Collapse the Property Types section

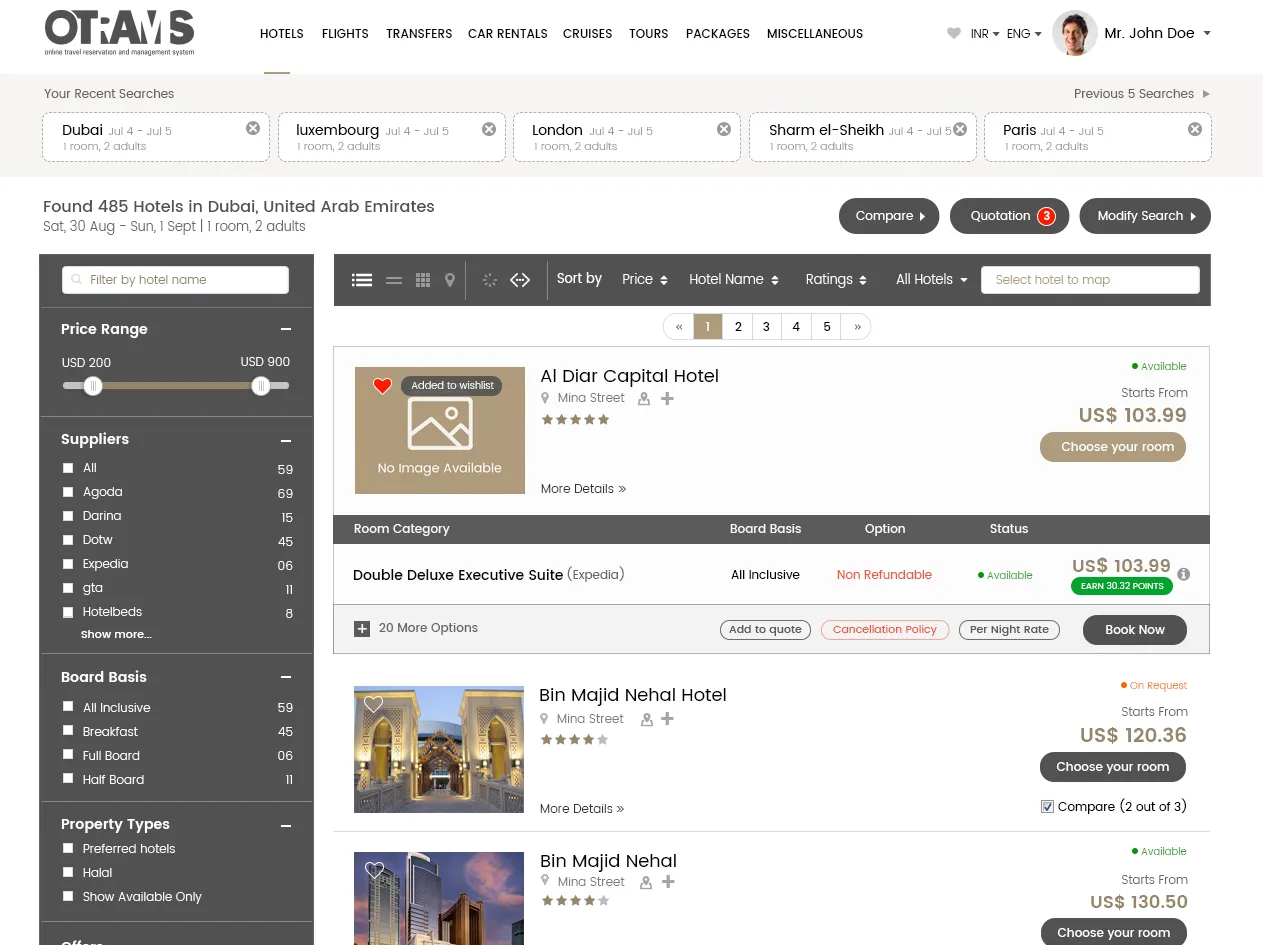[286, 825]
